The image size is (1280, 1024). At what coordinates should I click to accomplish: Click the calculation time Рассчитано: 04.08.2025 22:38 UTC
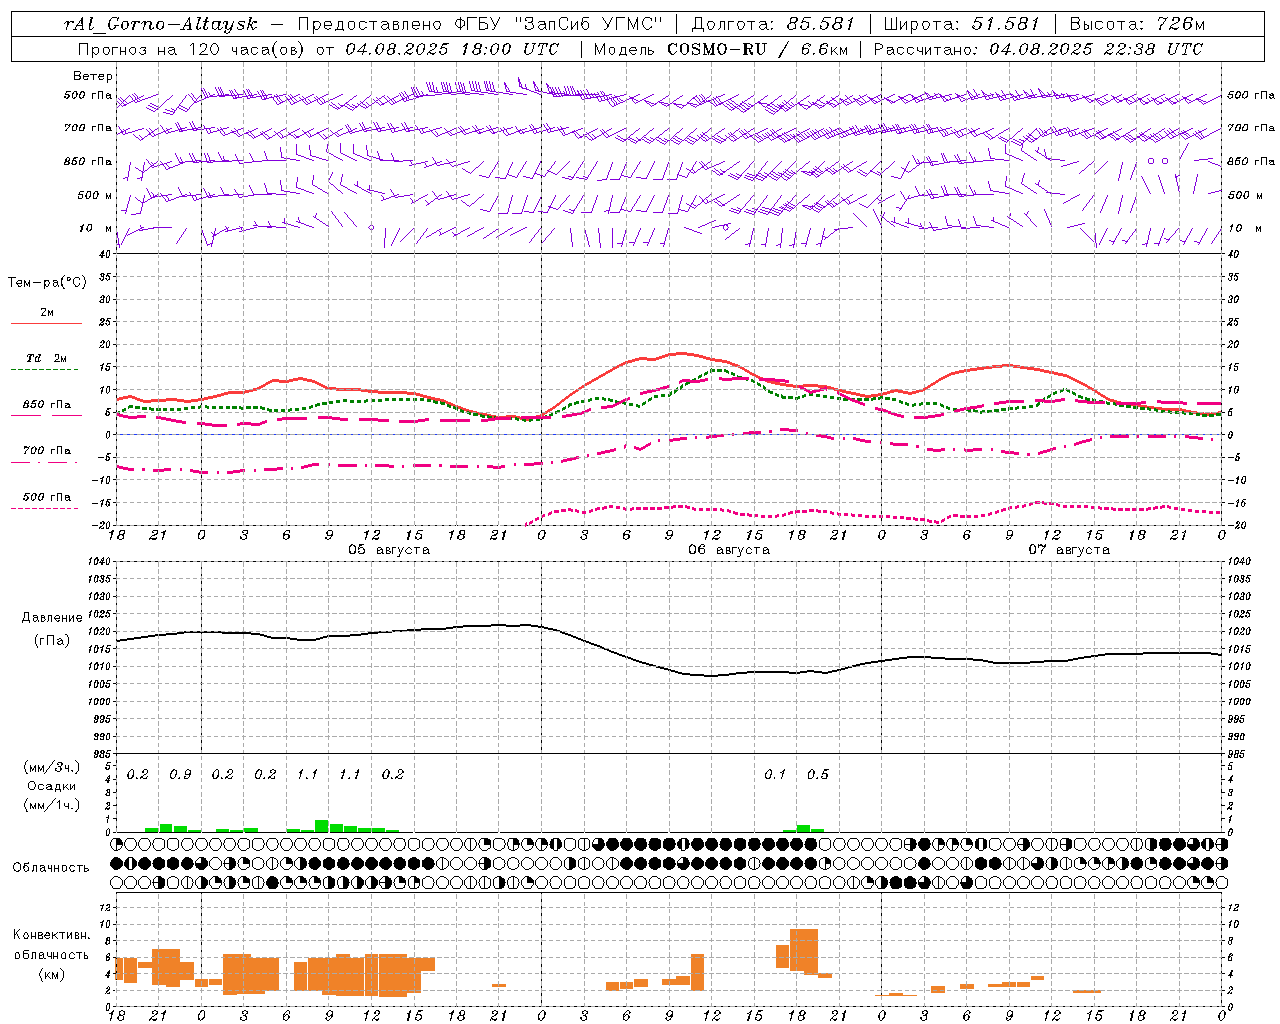pyautogui.click(x=1037, y=48)
